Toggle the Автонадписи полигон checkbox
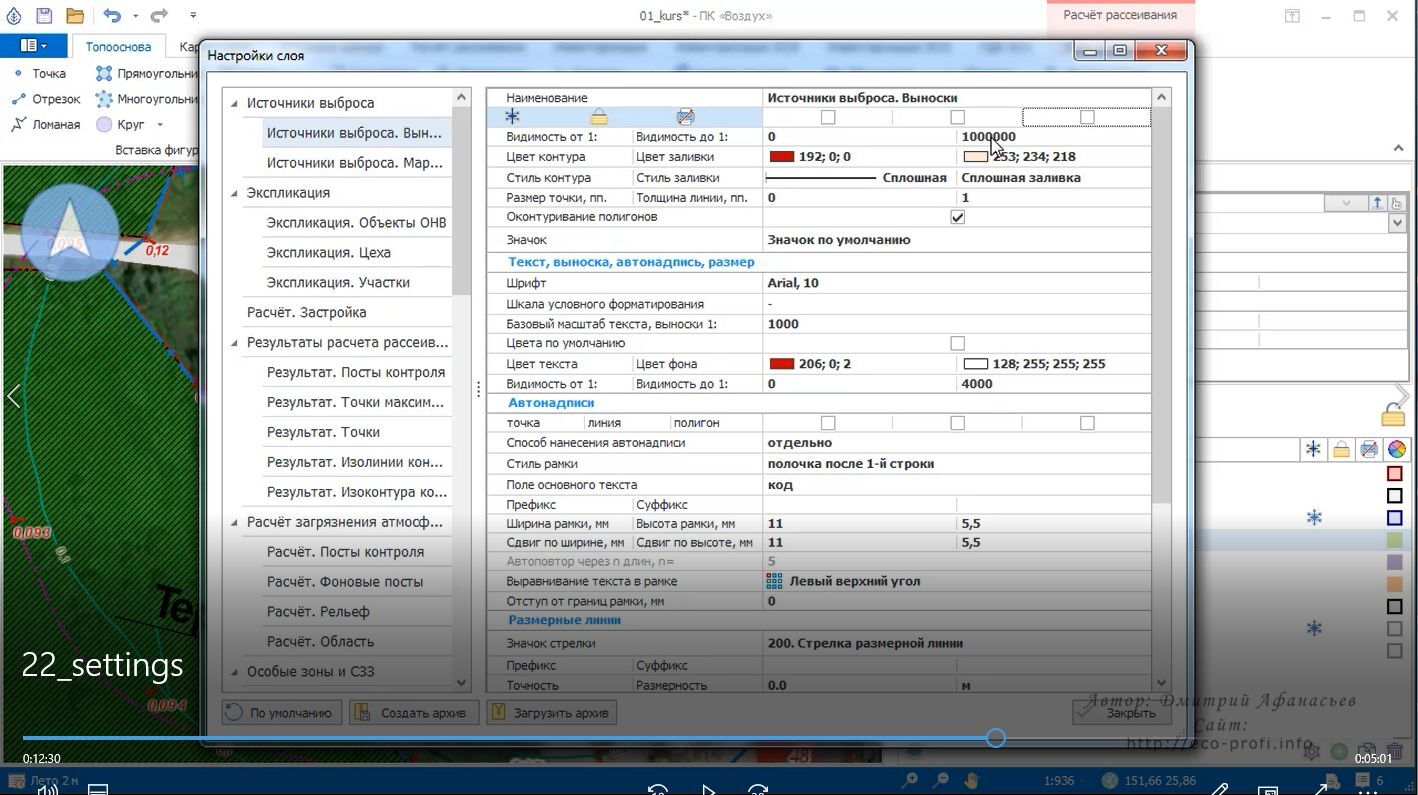The image size is (1418, 795). point(1087,423)
